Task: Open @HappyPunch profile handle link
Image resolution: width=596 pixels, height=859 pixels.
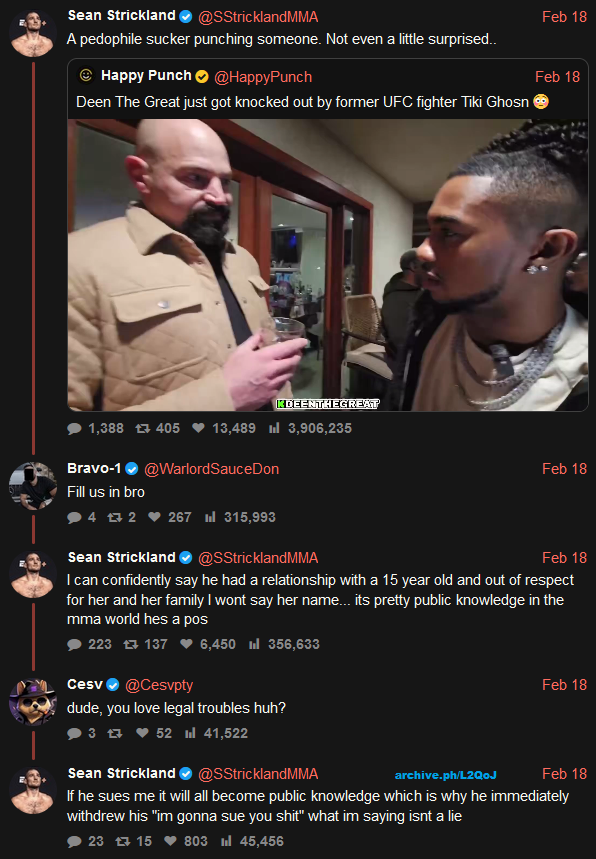Action: (263, 77)
